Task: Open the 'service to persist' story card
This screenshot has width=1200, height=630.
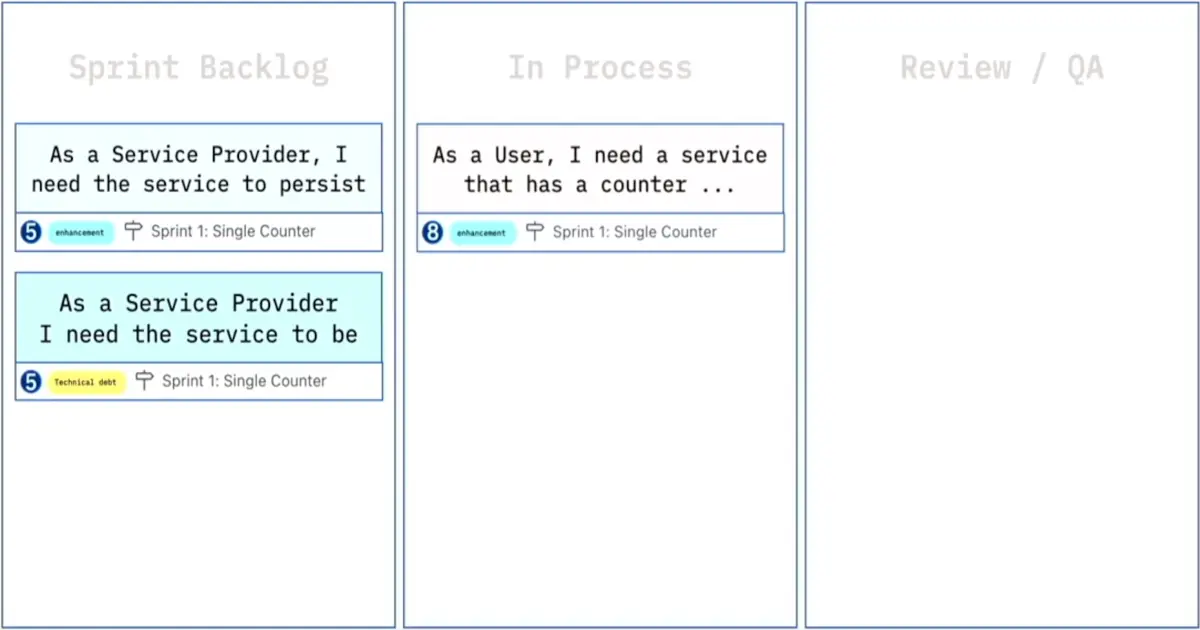Action: point(198,169)
